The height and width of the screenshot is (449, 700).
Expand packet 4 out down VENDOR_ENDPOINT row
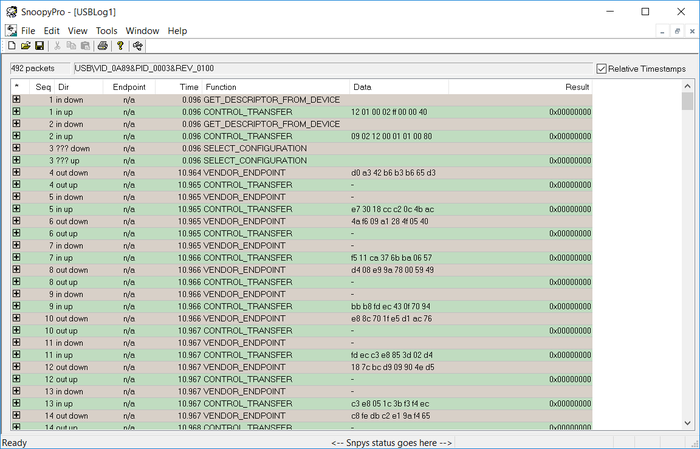click(16, 173)
